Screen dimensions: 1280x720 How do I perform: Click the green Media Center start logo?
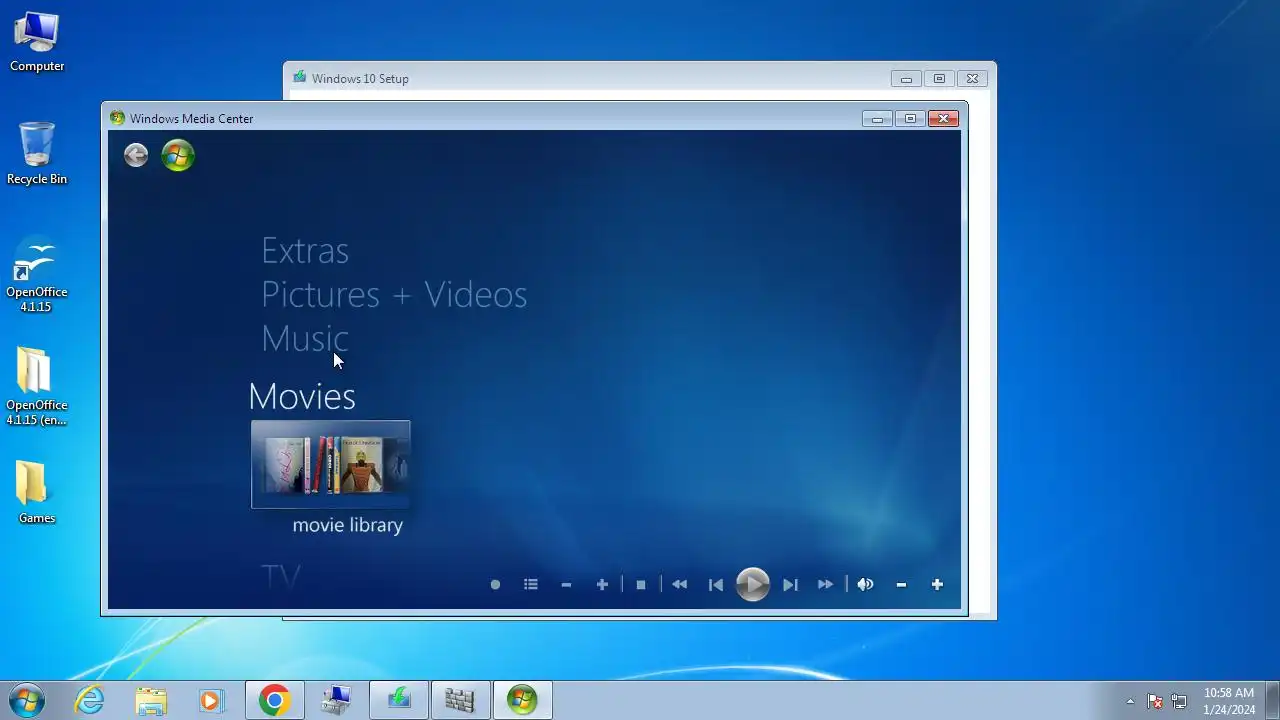tap(178, 155)
